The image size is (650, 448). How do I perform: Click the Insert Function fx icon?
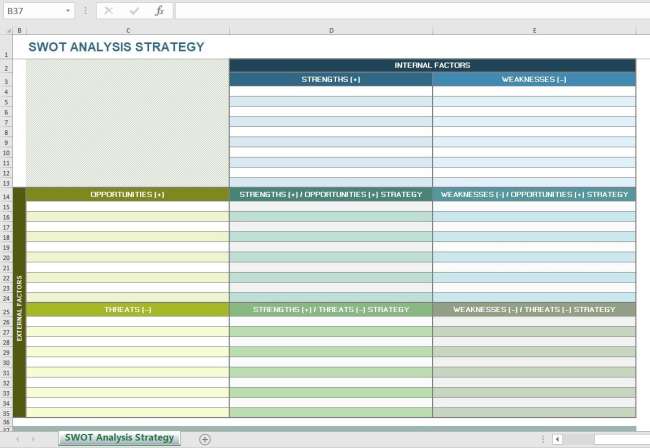tap(159, 11)
